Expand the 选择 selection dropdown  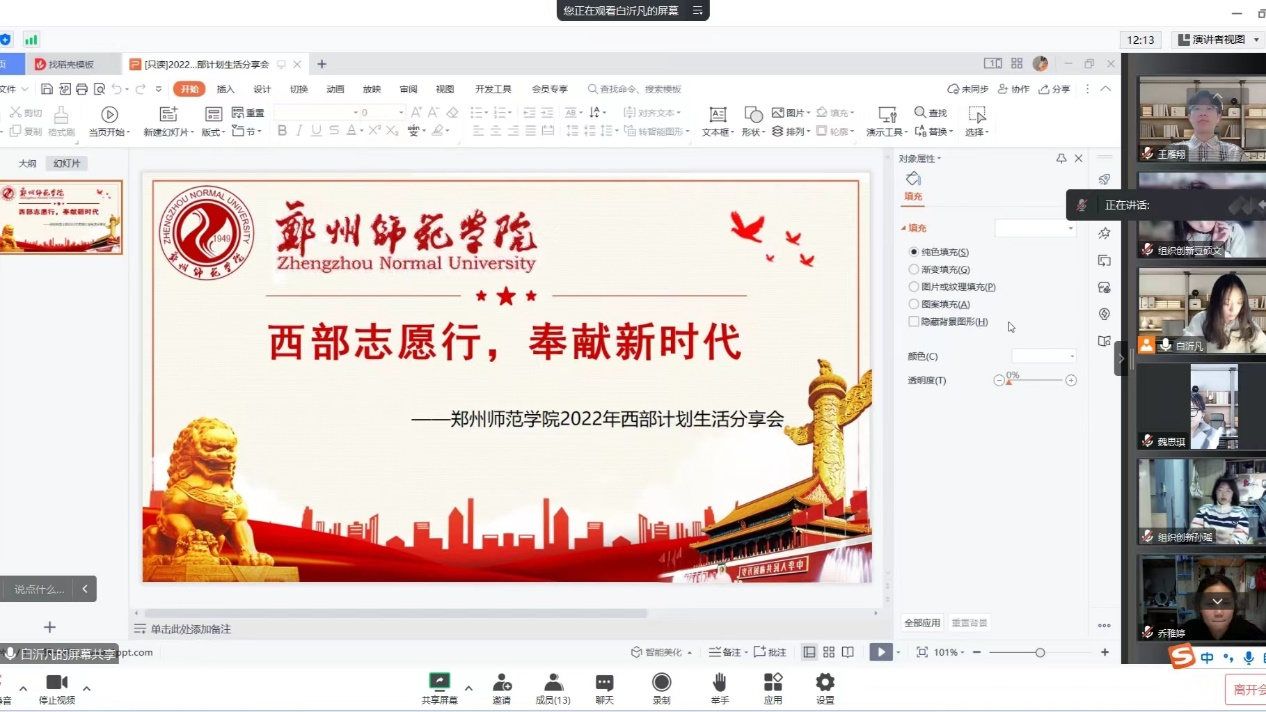pyautogui.click(x=977, y=130)
